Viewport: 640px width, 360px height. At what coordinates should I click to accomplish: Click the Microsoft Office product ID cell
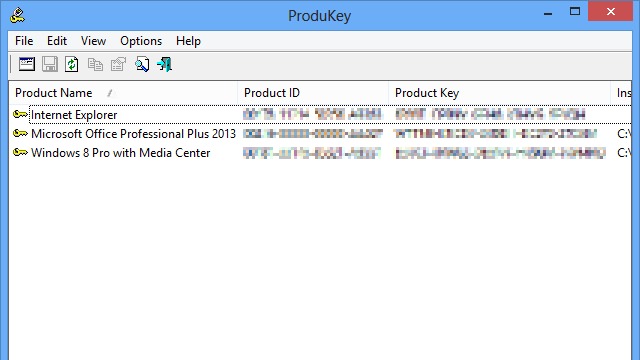313,133
